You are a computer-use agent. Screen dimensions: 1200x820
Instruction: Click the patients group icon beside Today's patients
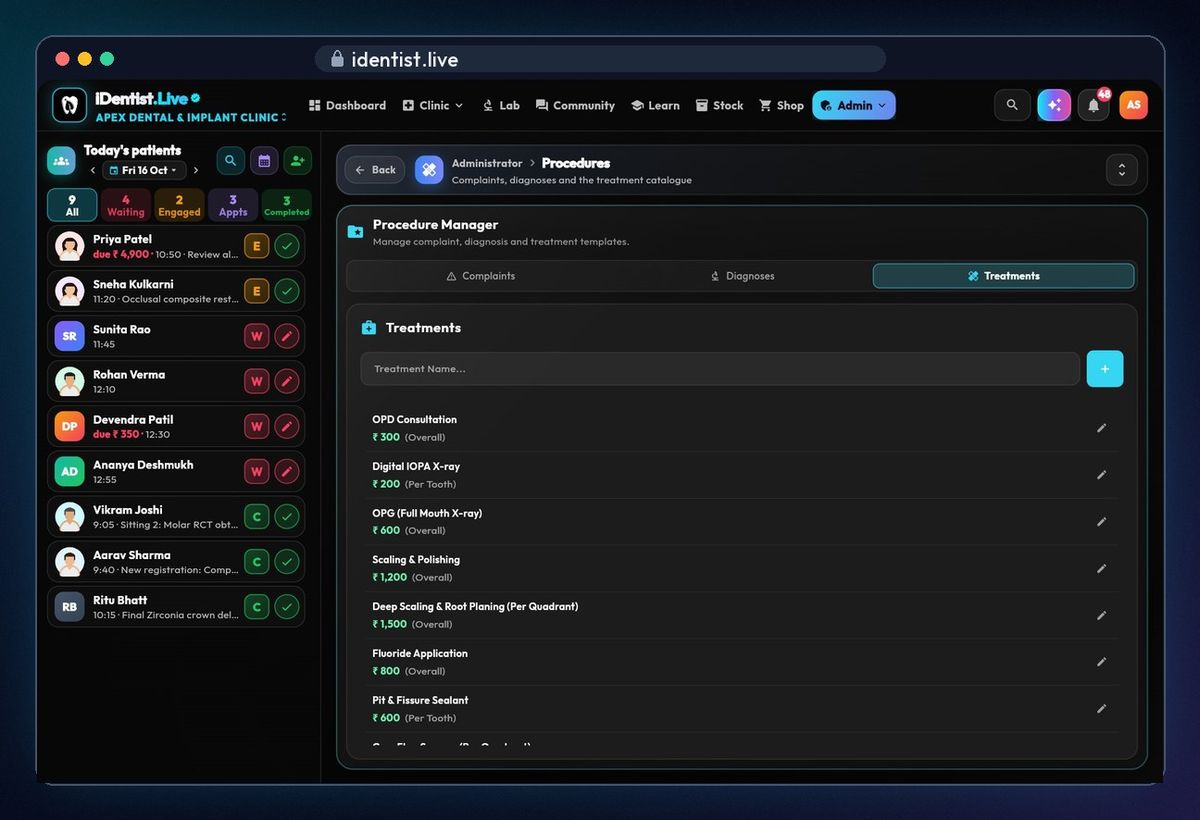pyautogui.click(x=62, y=160)
